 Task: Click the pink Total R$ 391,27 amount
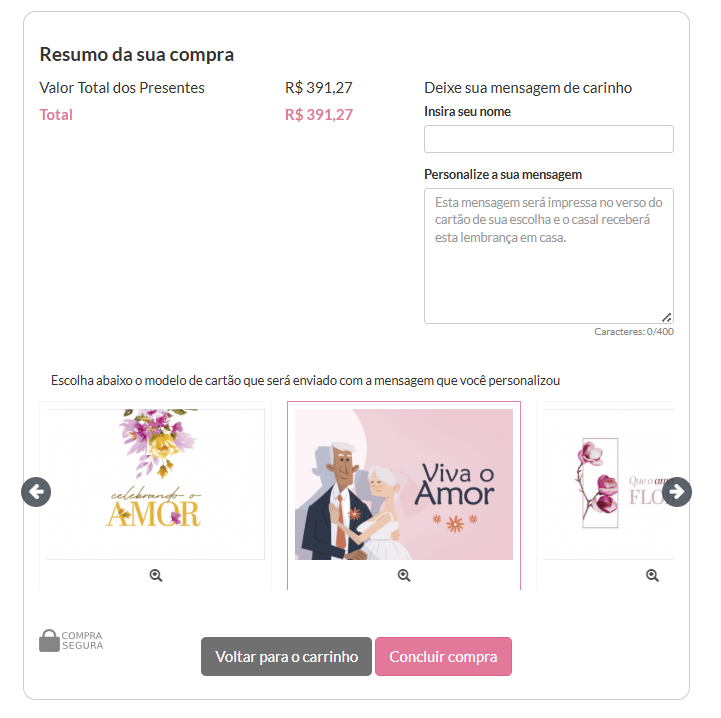coord(319,115)
